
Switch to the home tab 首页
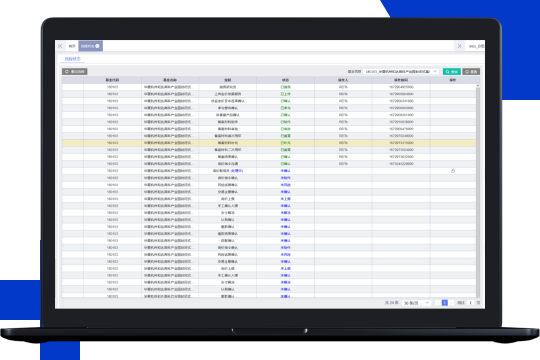coord(72,46)
